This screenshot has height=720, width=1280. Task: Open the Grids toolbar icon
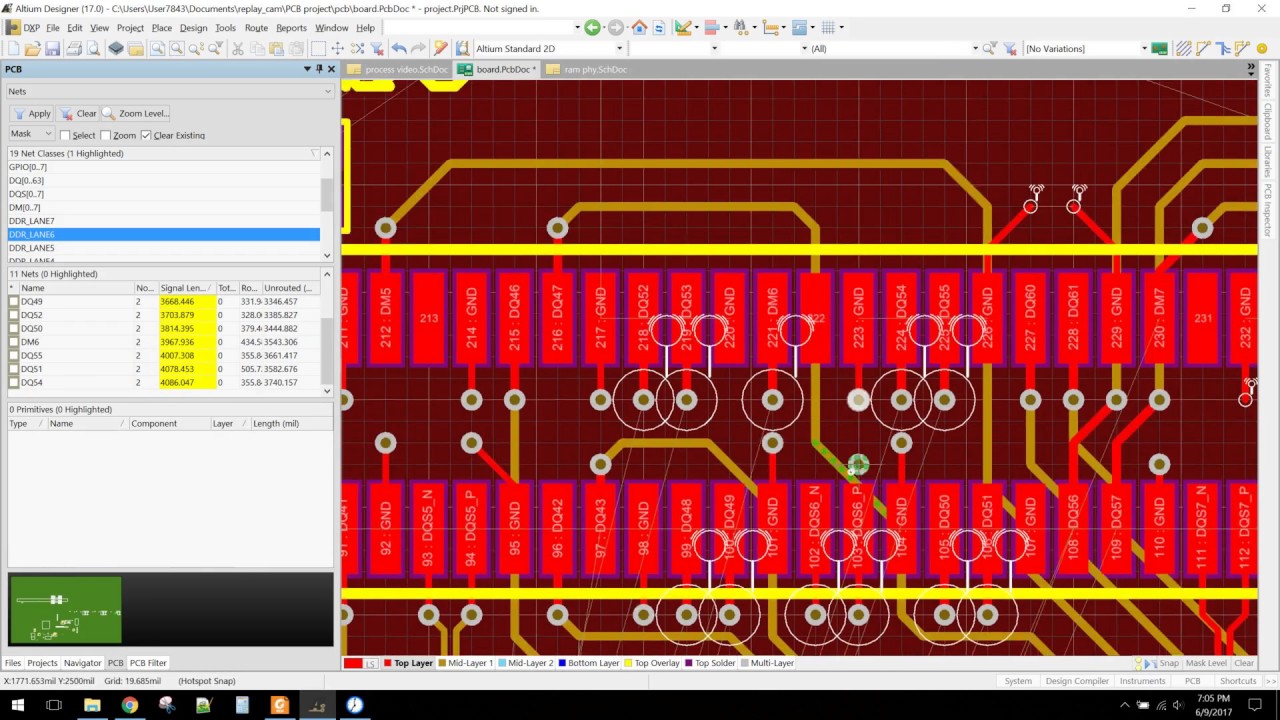coord(827,28)
